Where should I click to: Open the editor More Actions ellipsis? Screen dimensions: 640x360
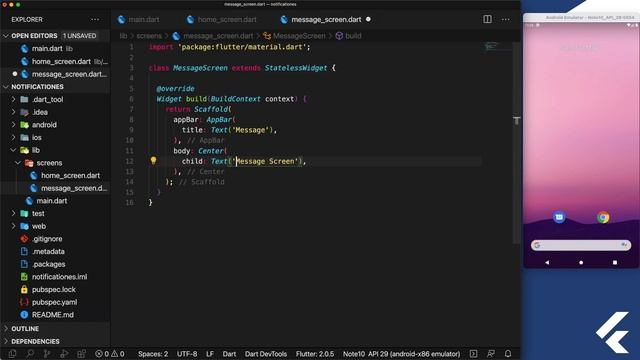click(505, 19)
